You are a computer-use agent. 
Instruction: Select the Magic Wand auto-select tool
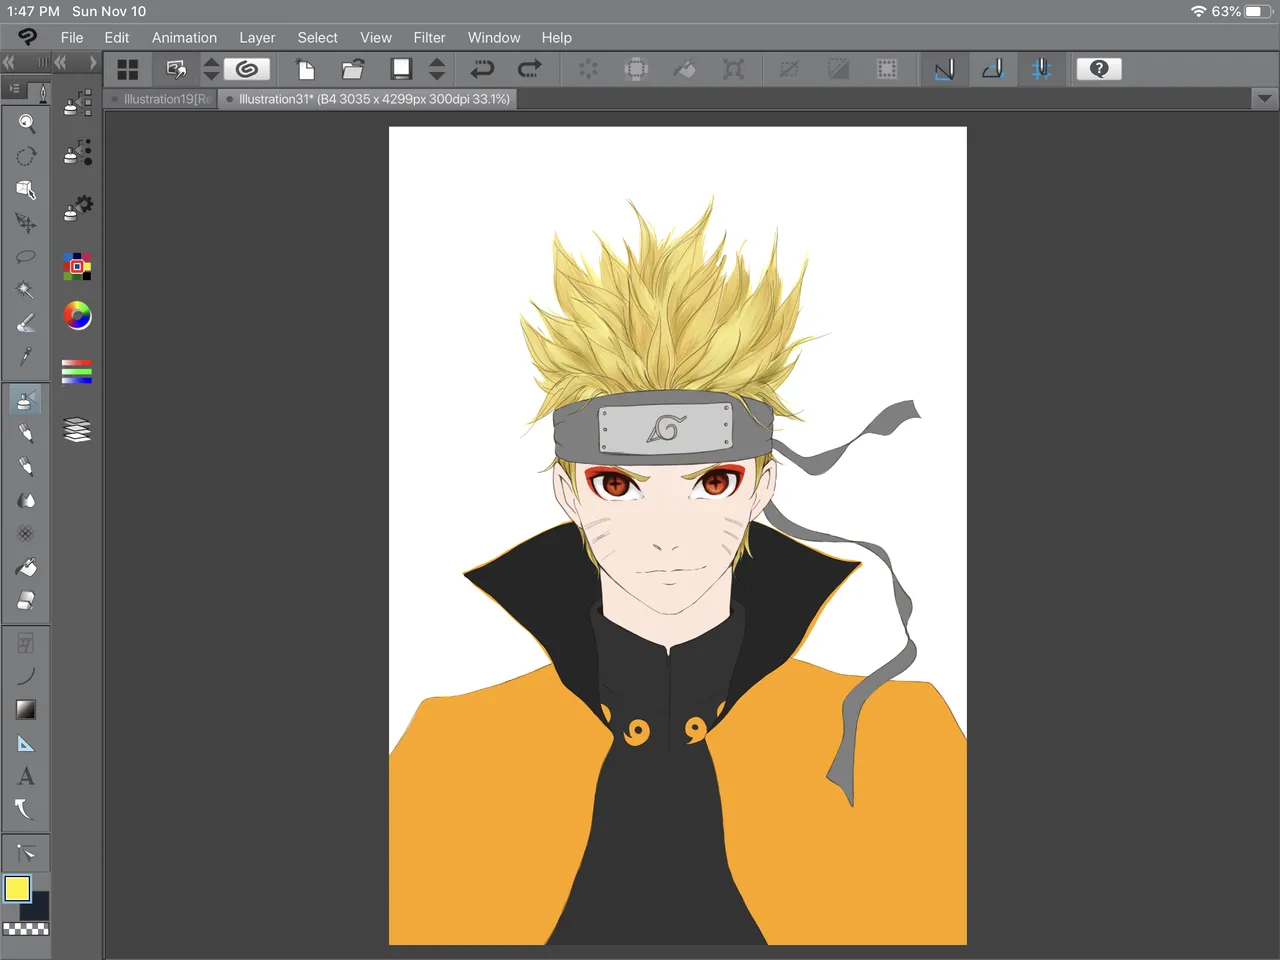pyautogui.click(x=26, y=290)
